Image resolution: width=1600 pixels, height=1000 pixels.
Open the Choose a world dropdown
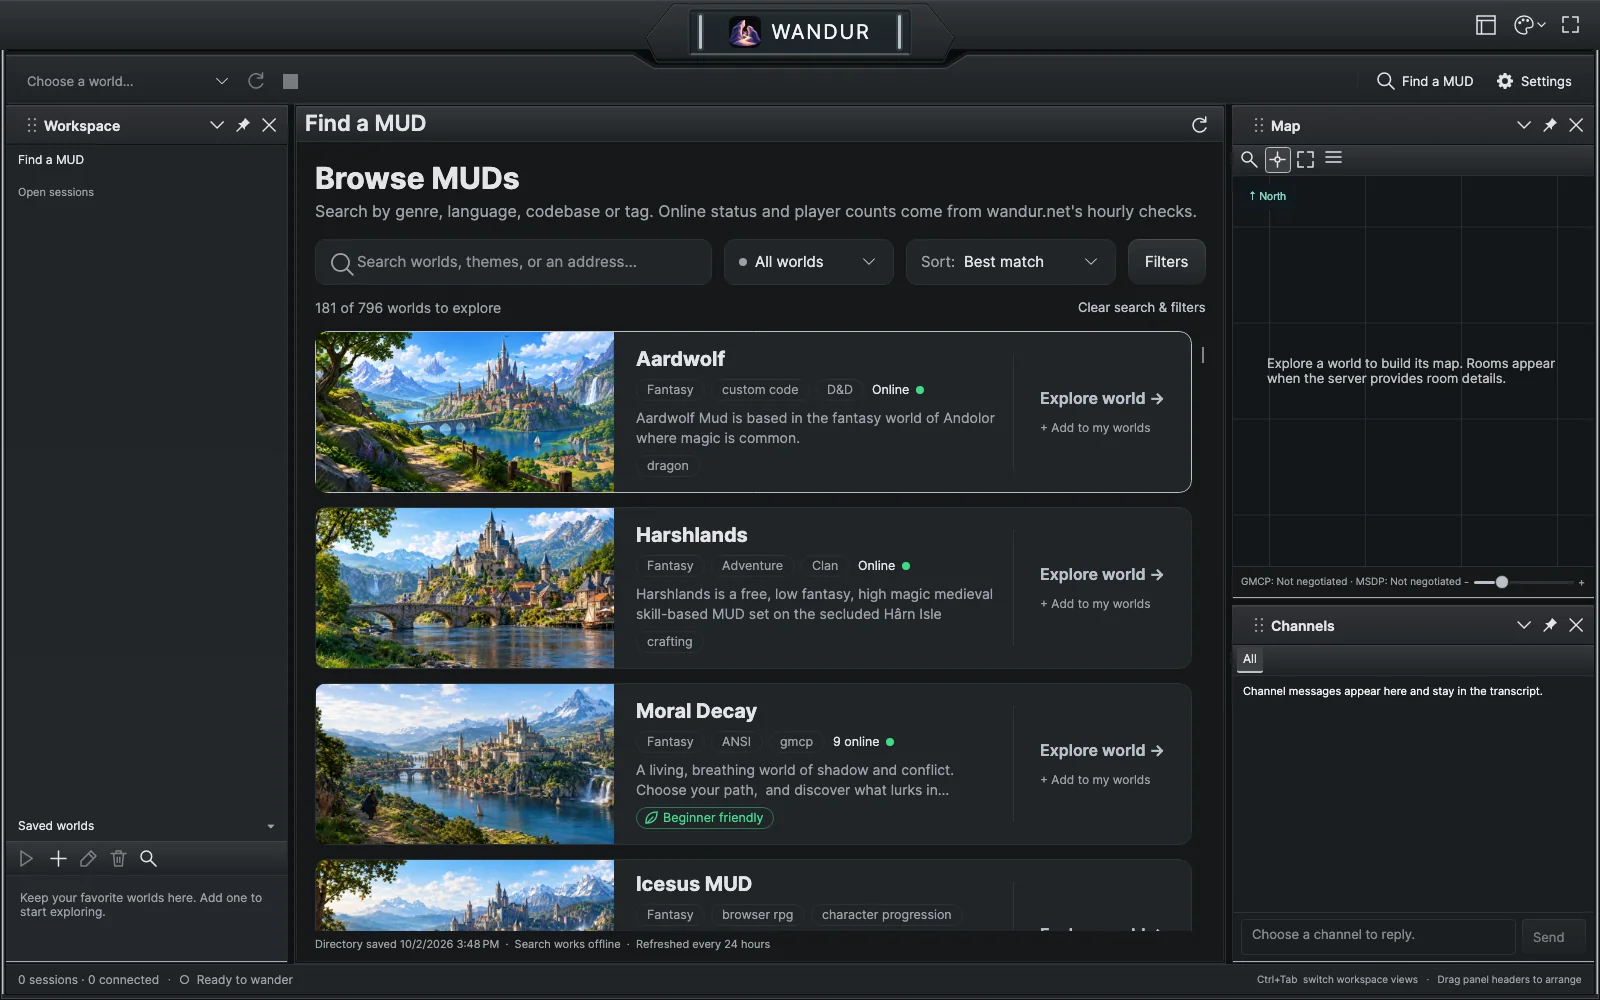127,81
